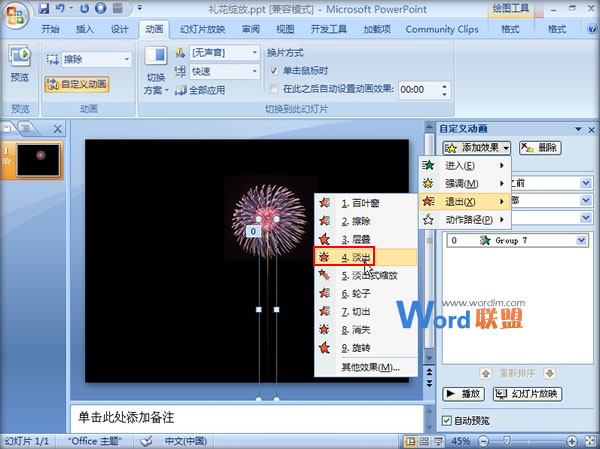Click the 播放 play button
Viewport: 600px width, 449px height.
click(x=463, y=394)
